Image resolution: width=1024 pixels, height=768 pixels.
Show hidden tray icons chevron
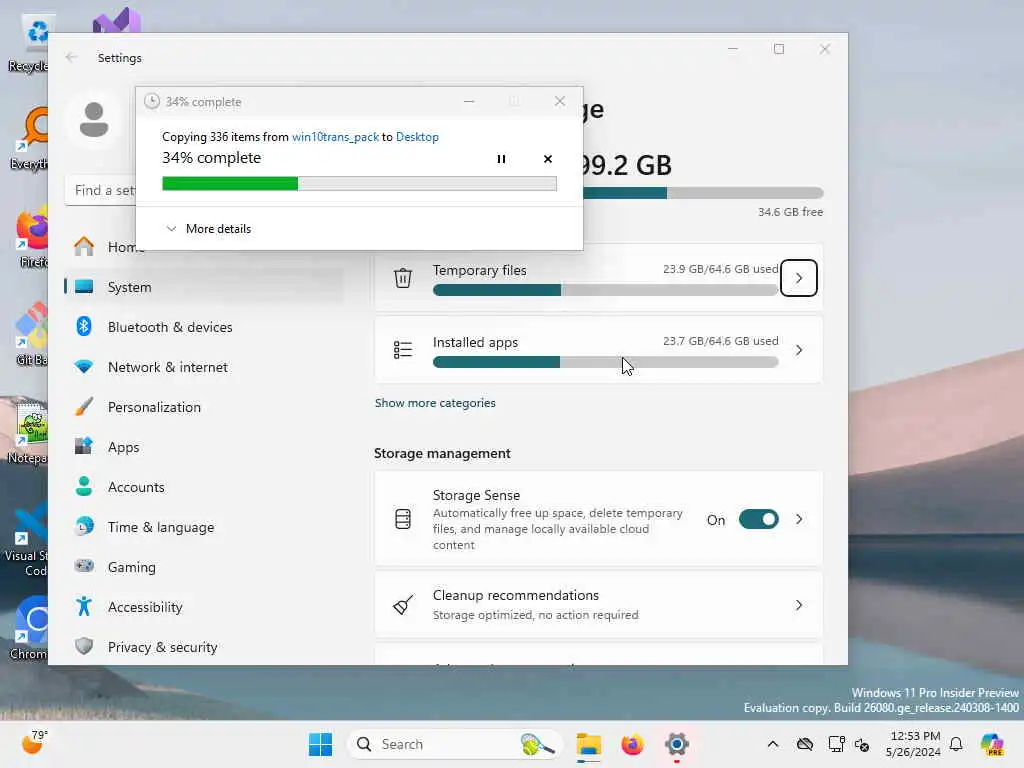coord(773,744)
